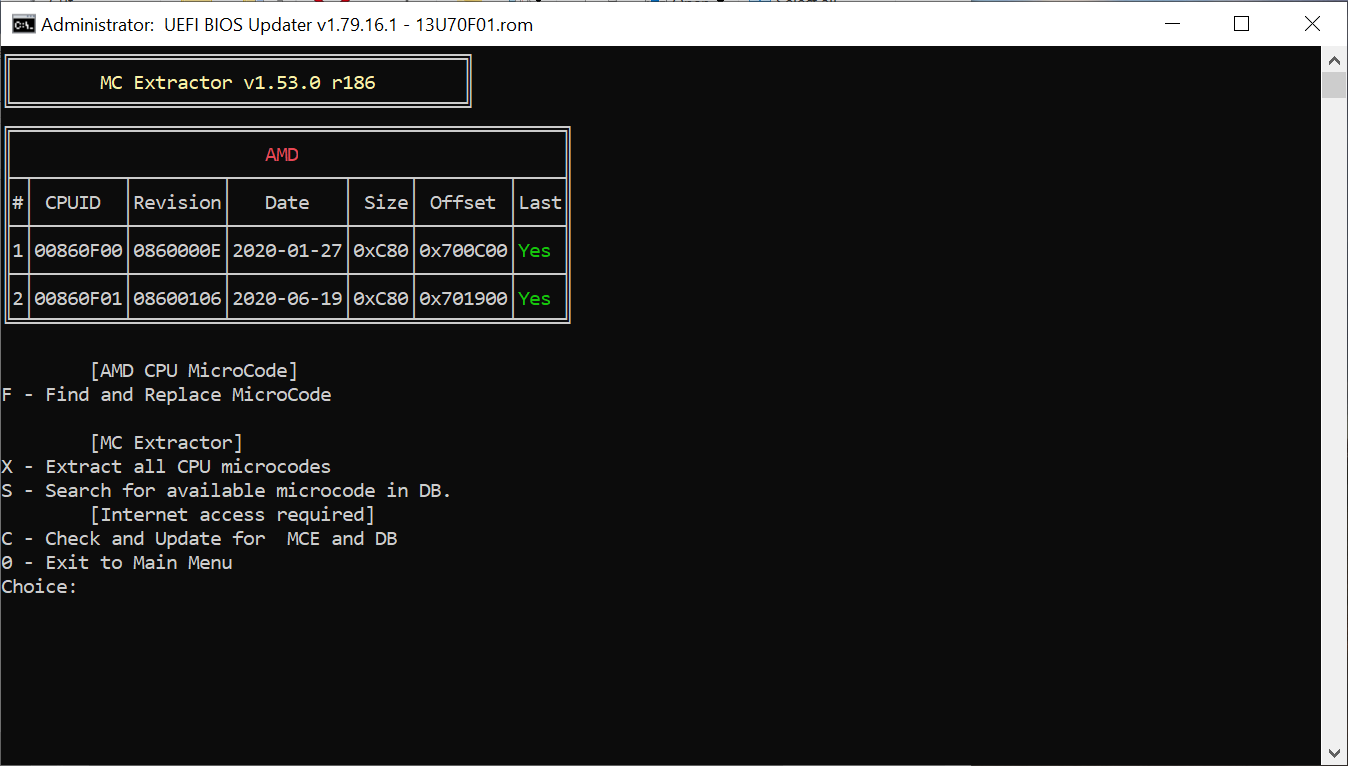Click the date 2020-06-19
Image resolution: width=1348 pixels, height=766 pixels.
(x=287, y=299)
